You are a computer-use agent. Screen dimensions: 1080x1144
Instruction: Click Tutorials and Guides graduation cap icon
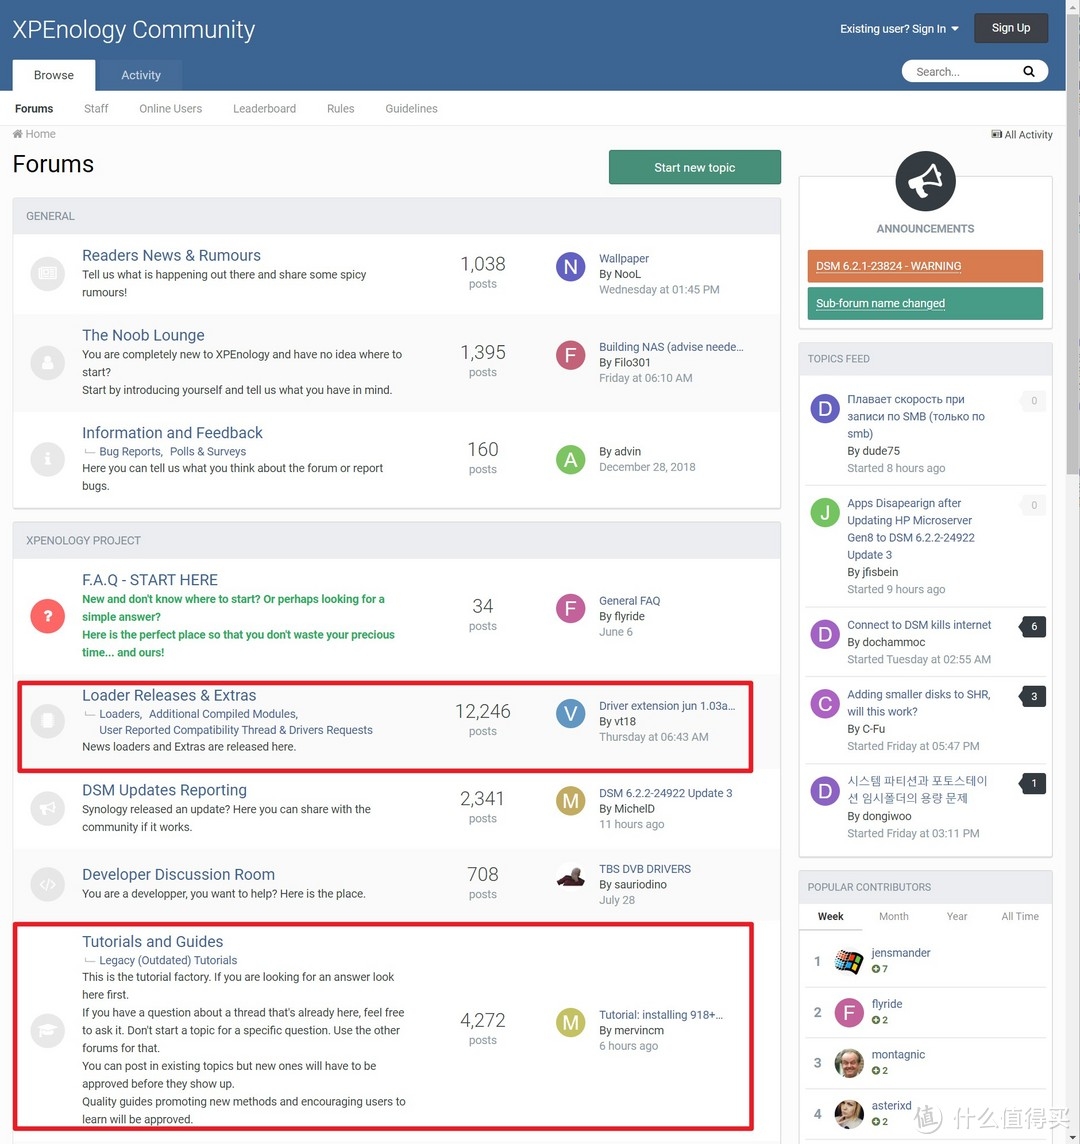[x=47, y=1030]
